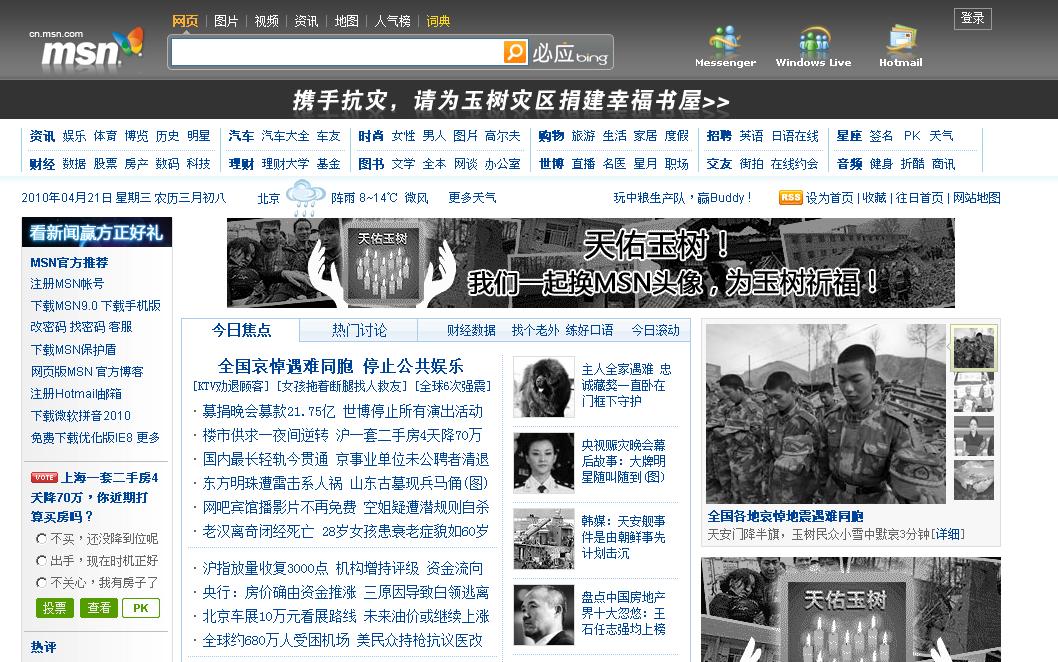Click 设为首页 link
The image size is (1058, 662).
pos(830,198)
